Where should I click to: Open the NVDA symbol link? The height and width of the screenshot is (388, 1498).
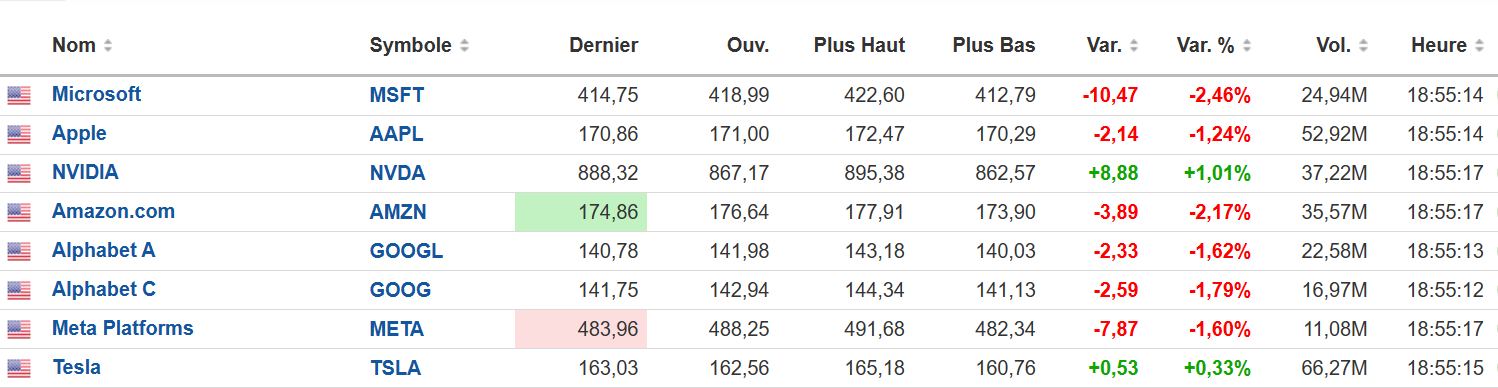point(397,173)
